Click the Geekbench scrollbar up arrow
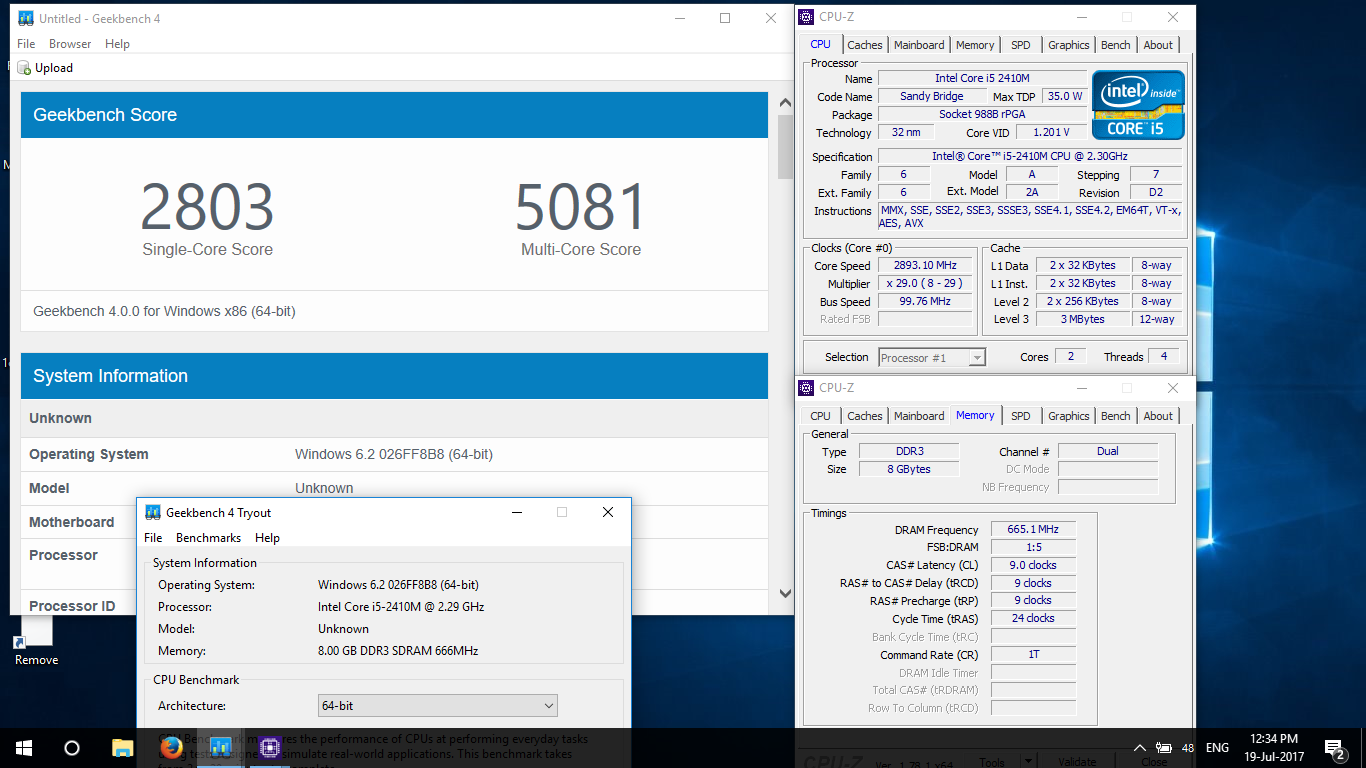Viewport: 1366px width, 768px height. (785, 102)
